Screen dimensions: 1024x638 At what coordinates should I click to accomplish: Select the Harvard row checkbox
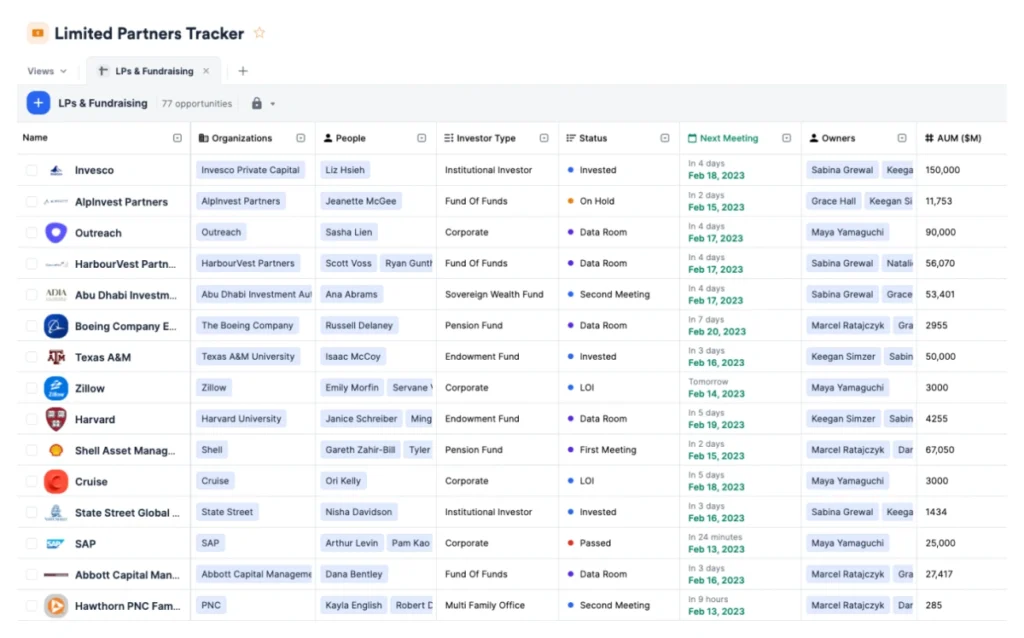[32, 419]
